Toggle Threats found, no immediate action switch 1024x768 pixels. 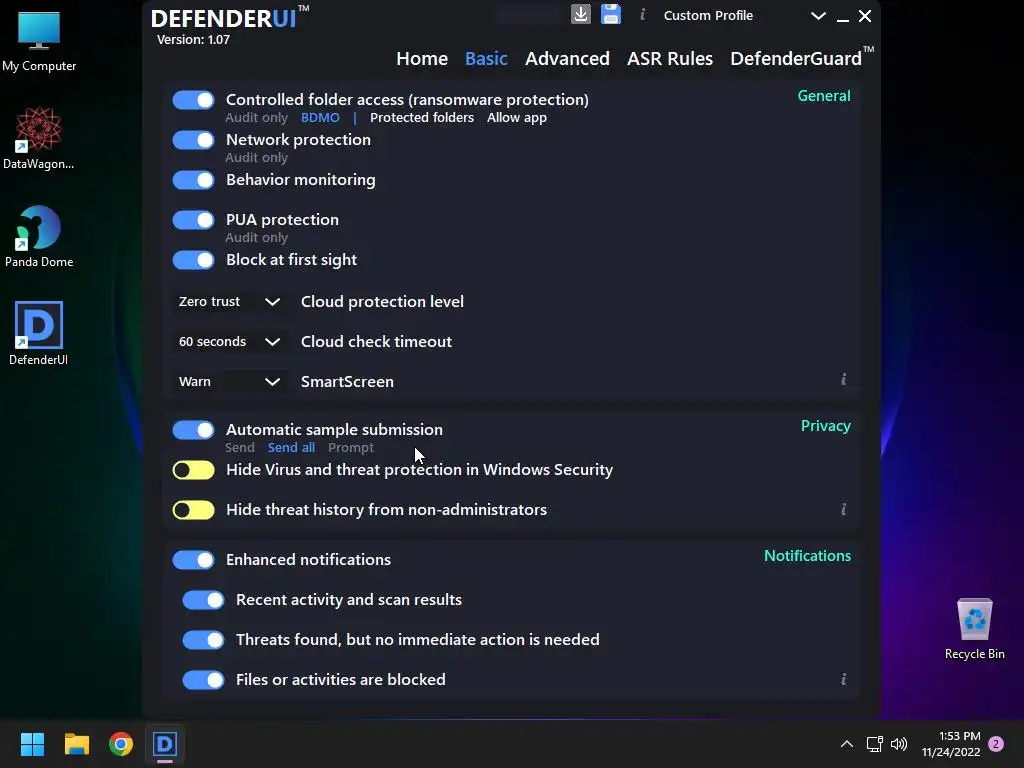[203, 640]
